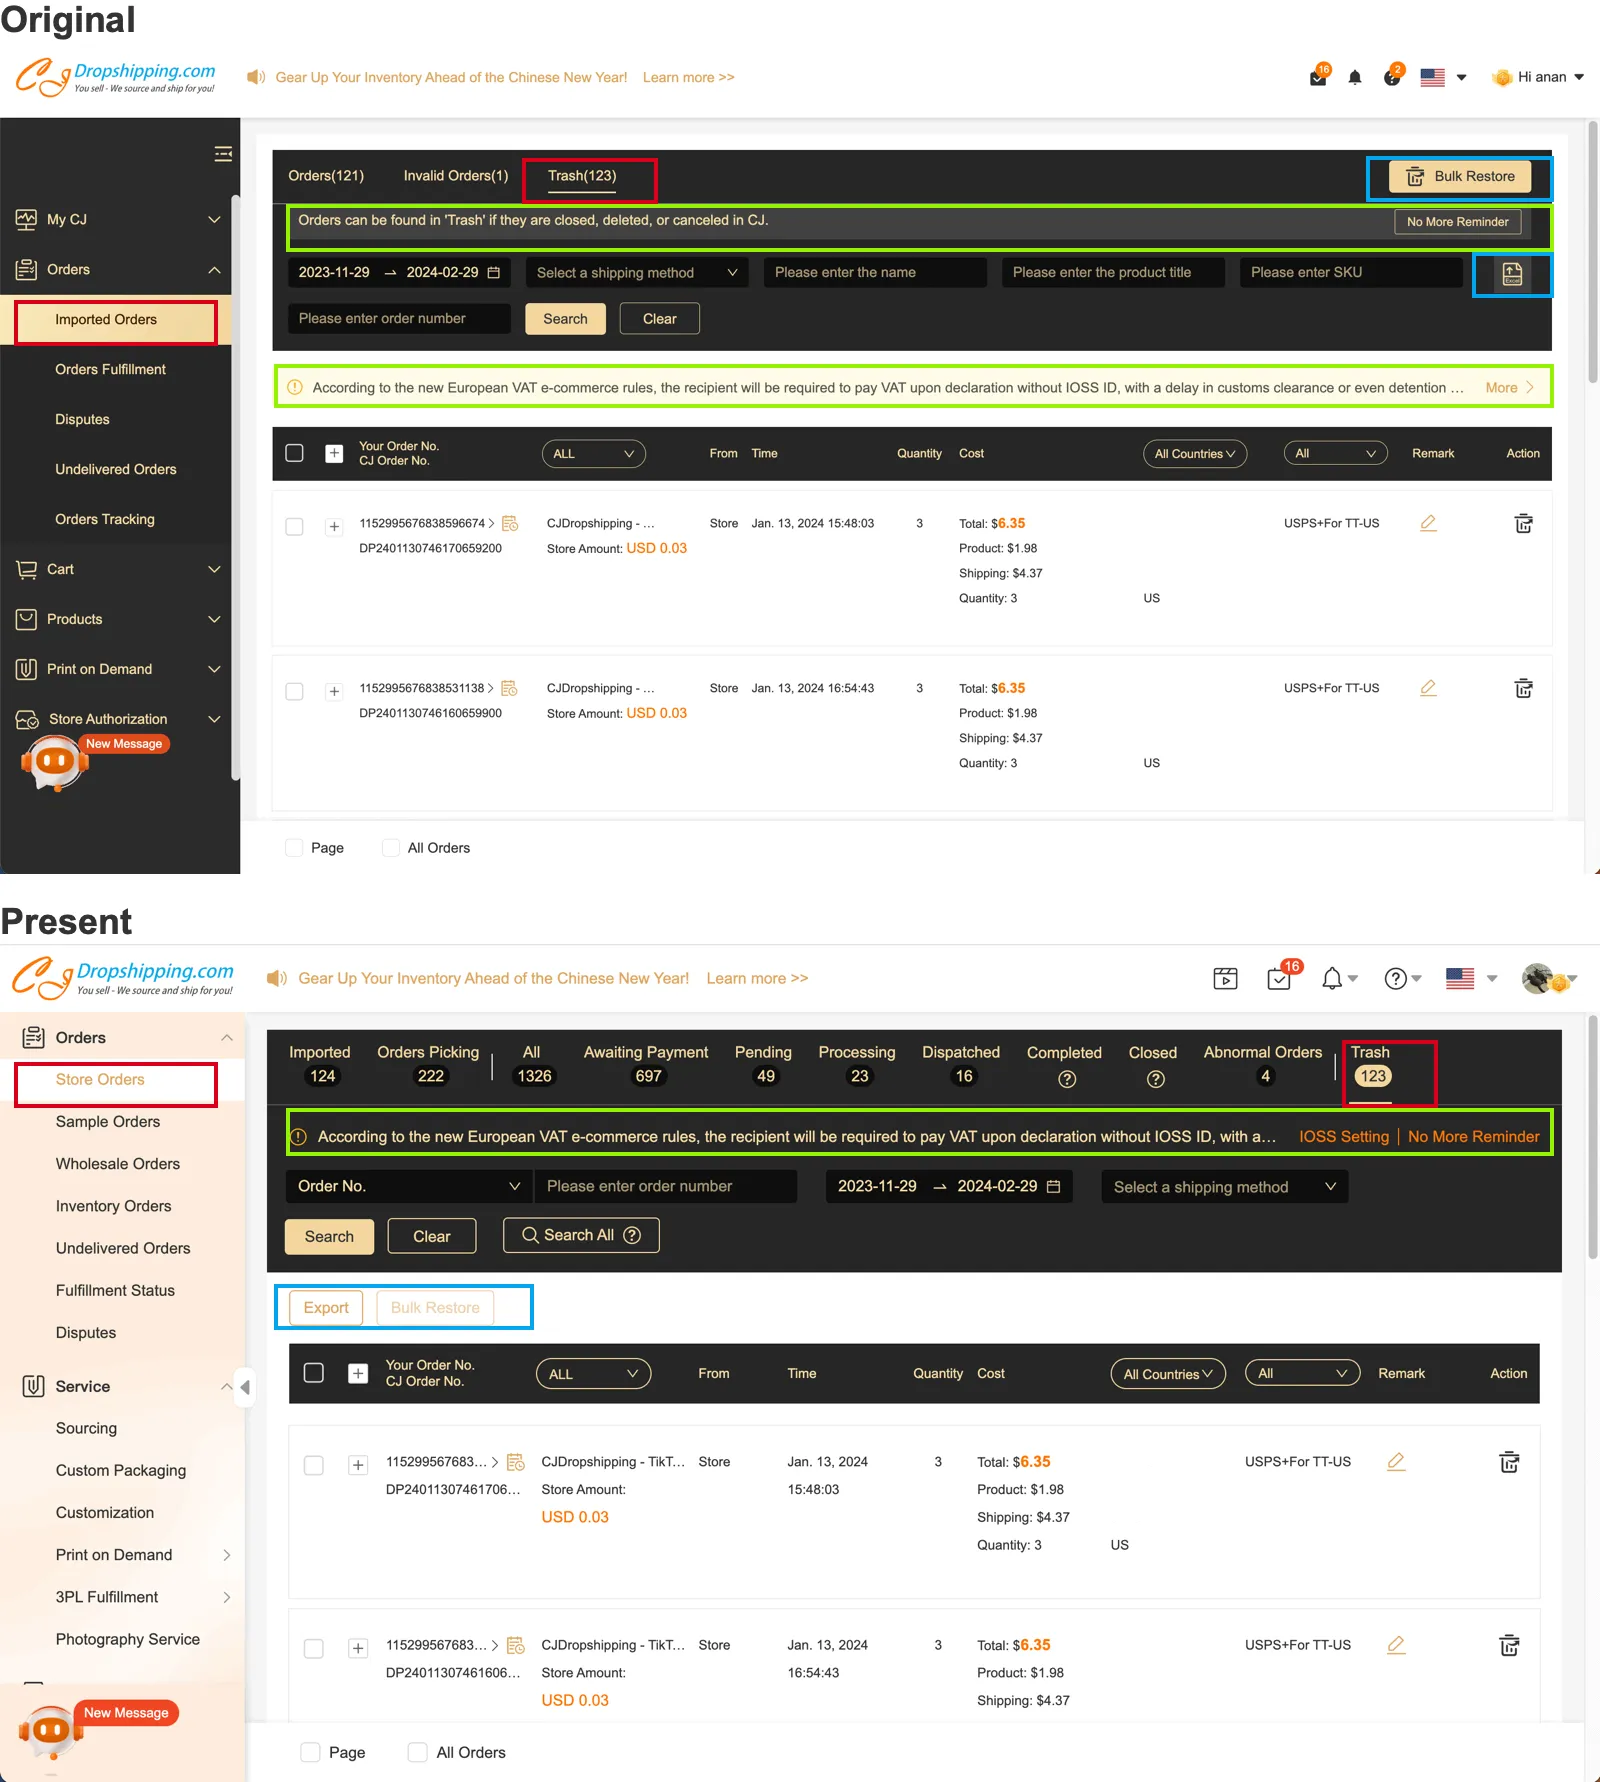1600x1782 pixels.
Task: Tick the Page checkbox in Original view
Action: (x=294, y=848)
